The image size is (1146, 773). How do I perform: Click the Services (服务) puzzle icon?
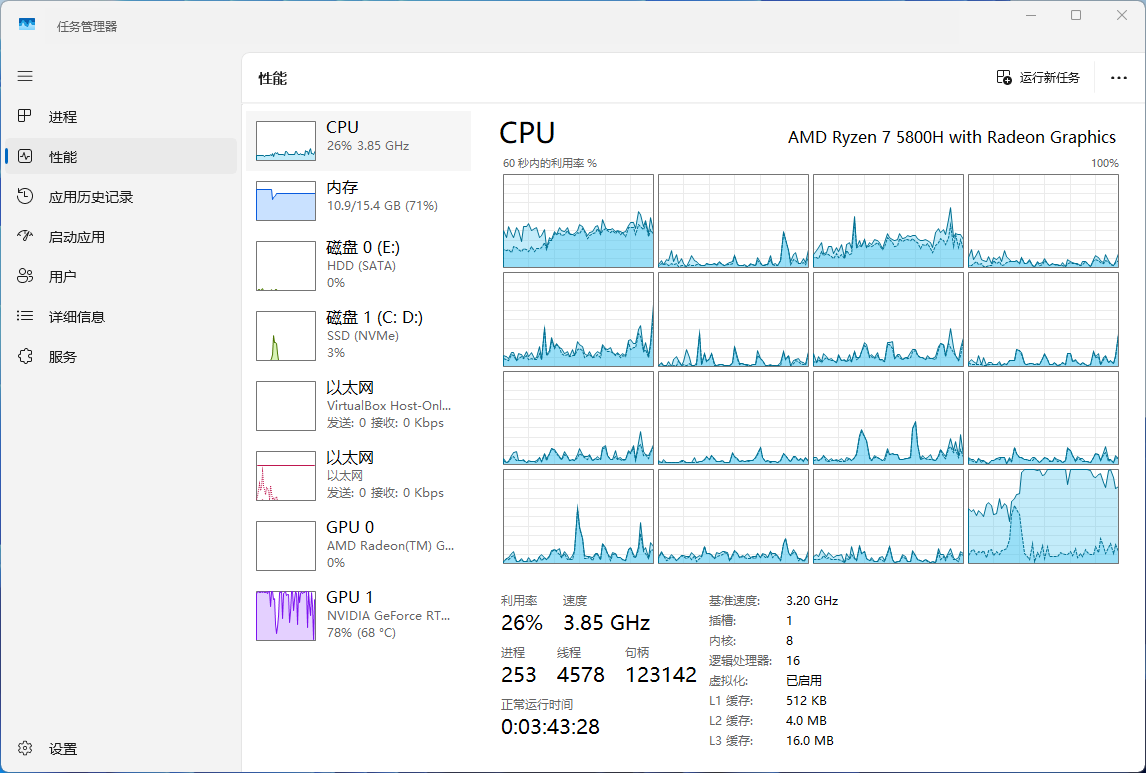coord(25,357)
